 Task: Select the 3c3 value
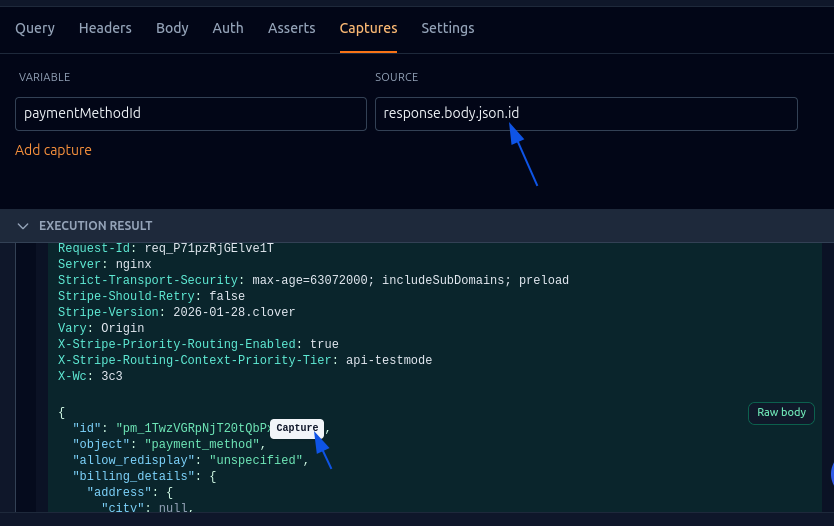coord(112,376)
